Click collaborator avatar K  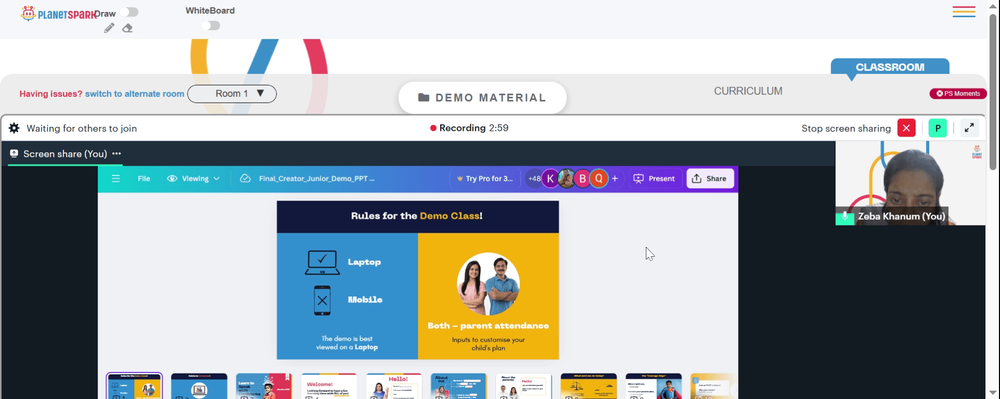(550, 179)
